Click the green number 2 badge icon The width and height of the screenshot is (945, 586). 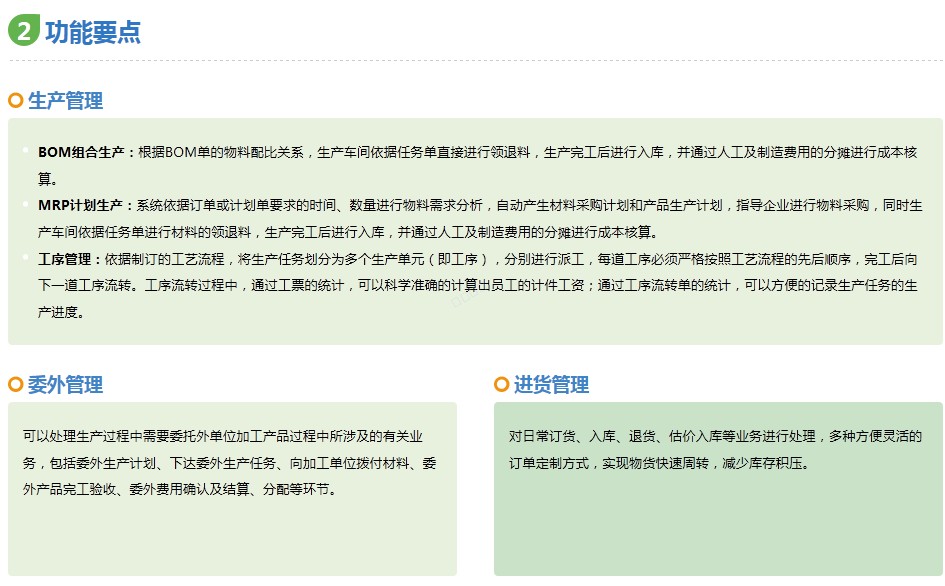[x=24, y=30]
